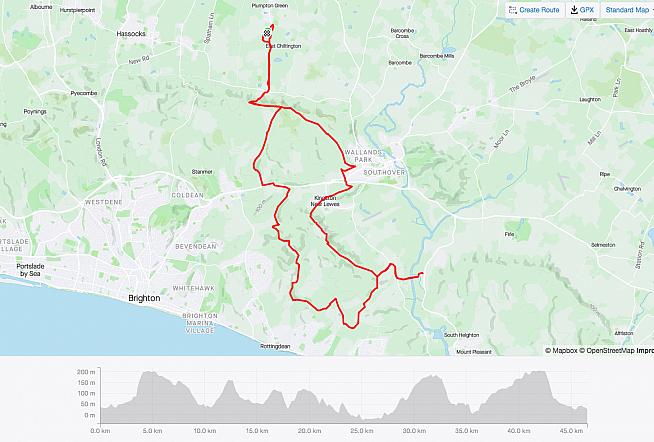Click the checkered finish flag marker
654x442 pixels.
click(267, 33)
